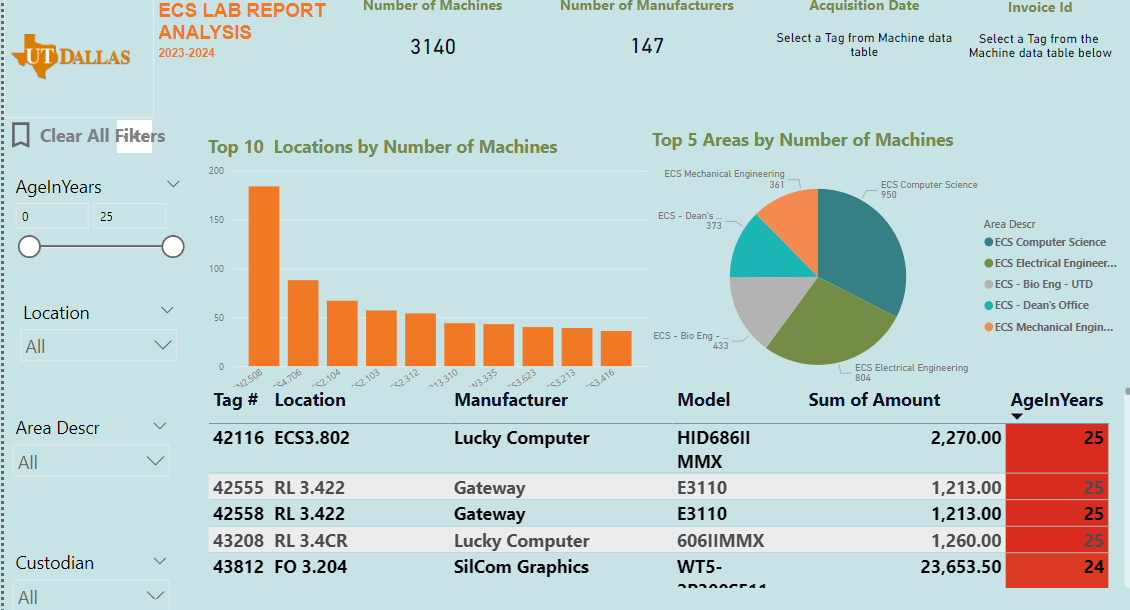Image resolution: width=1130 pixels, height=610 pixels.
Task: Click the red AgeInYears cell for tag 43812
Action: [x=1056, y=570]
